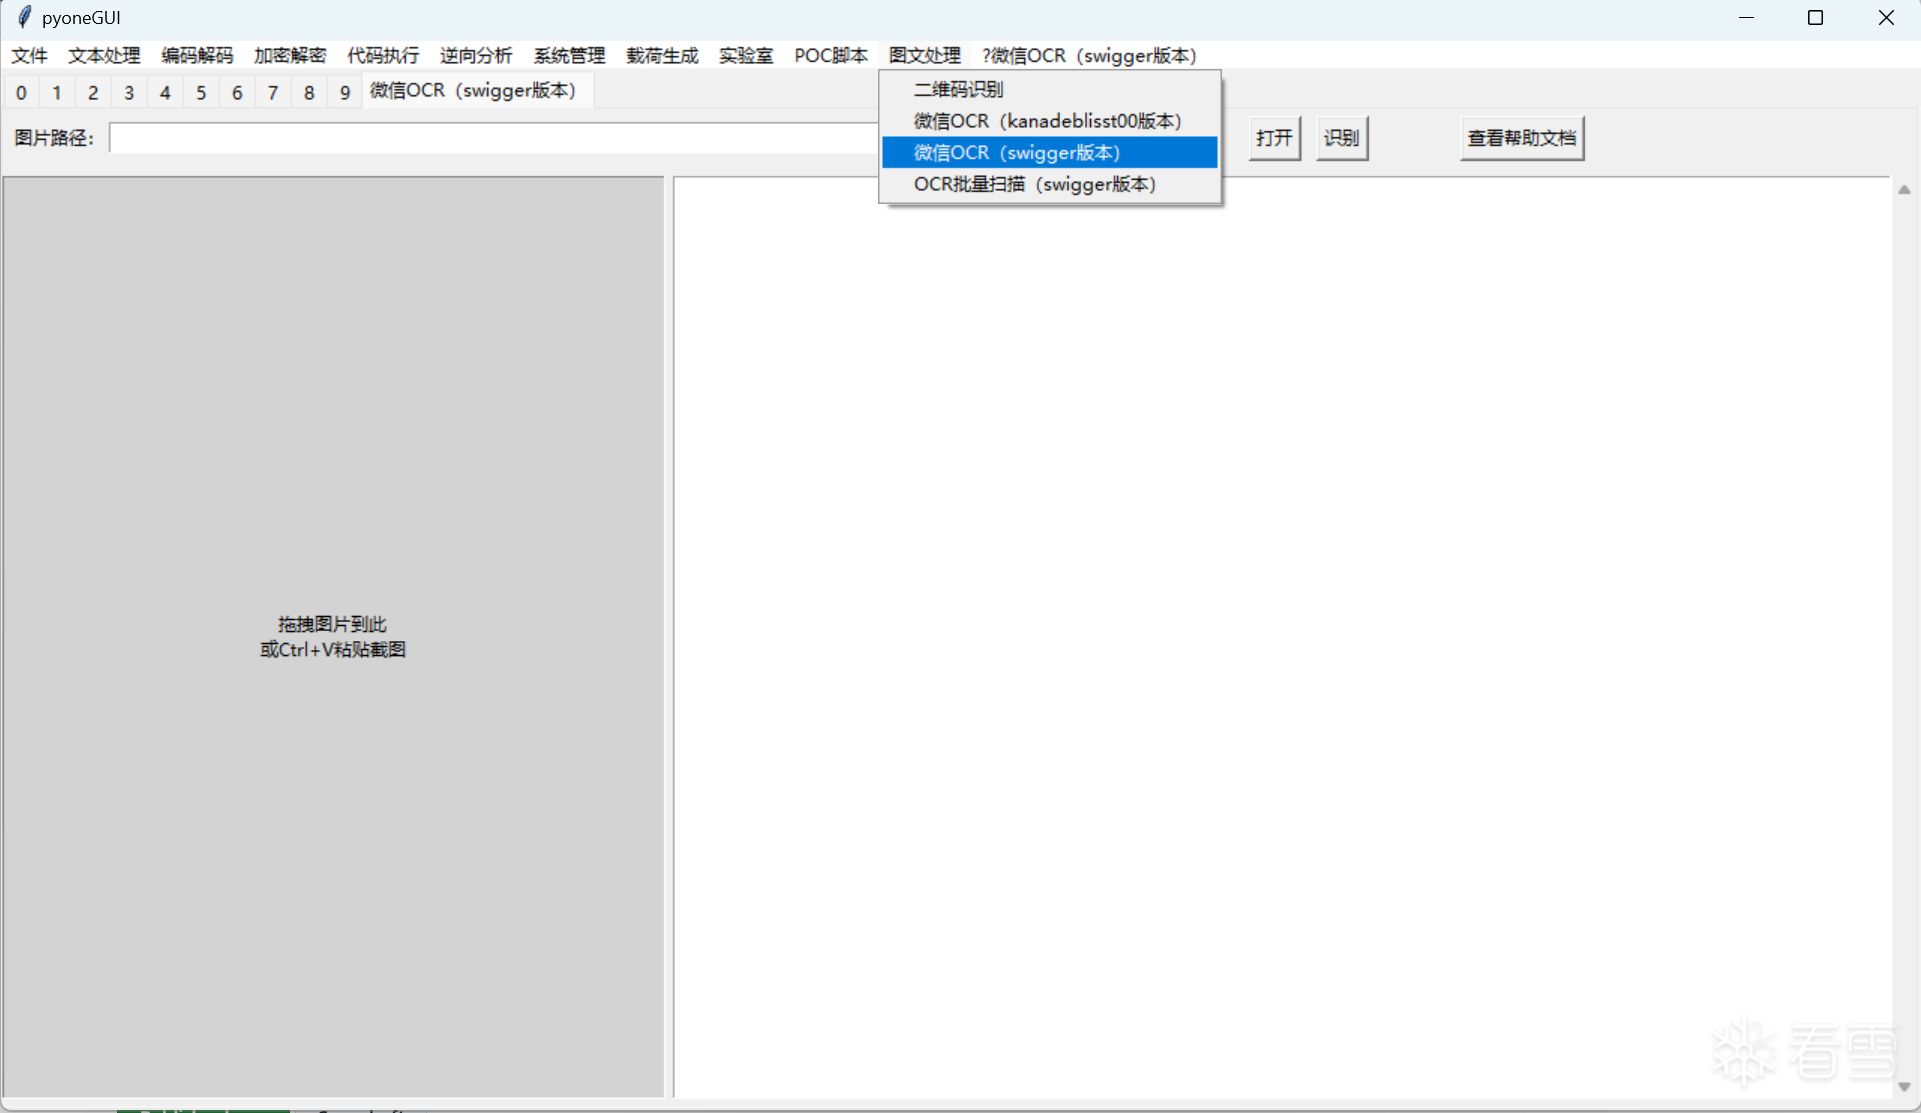Image resolution: width=1921 pixels, height=1113 pixels.
Task: Choose 微信OCR kanadeblisst00版本 menu entry
Action: [x=1047, y=121]
